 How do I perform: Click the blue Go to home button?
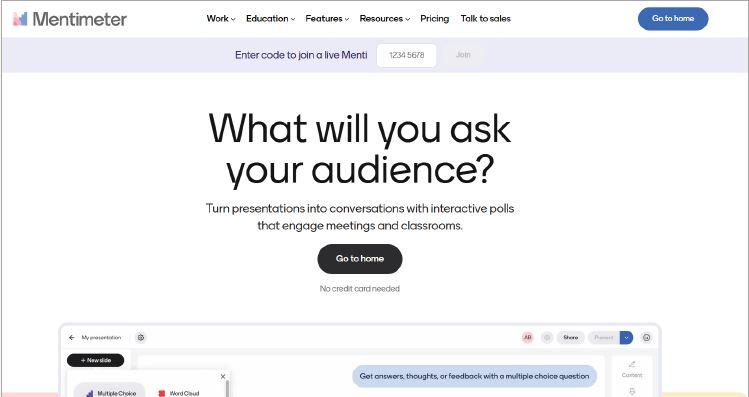click(x=673, y=19)
